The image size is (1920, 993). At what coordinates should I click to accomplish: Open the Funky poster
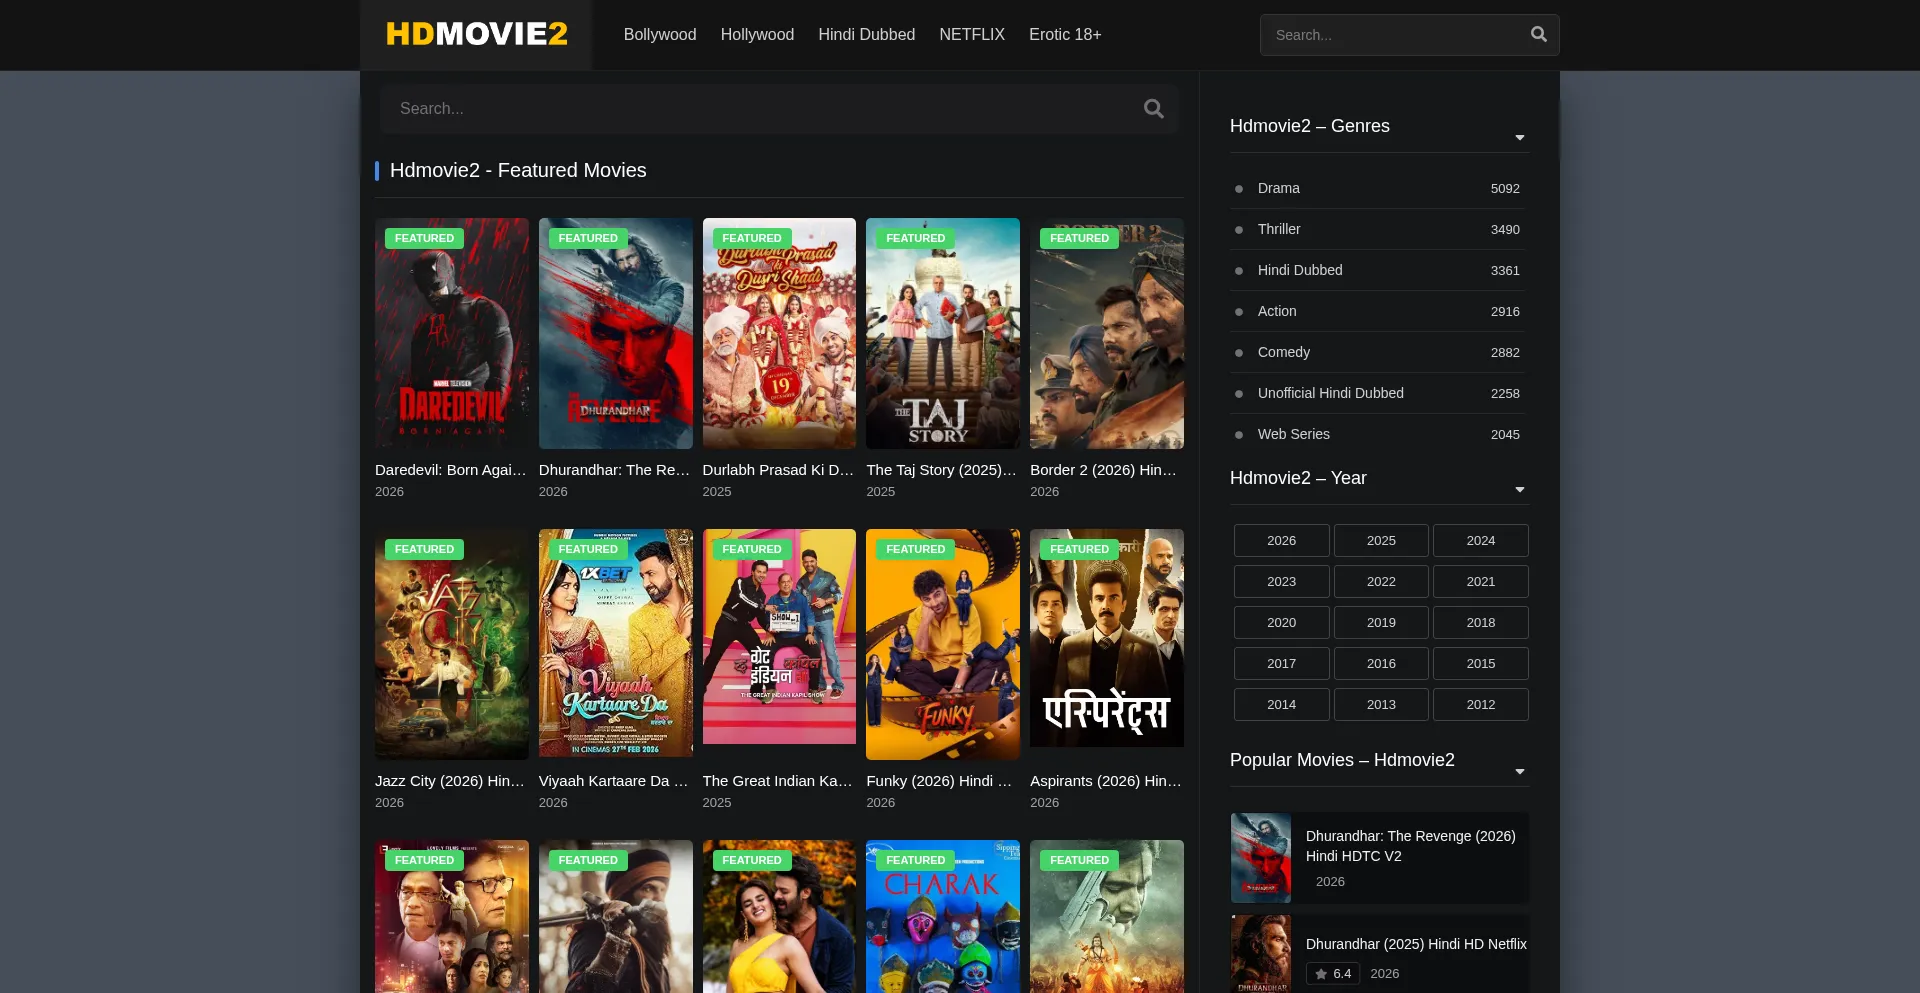tap(943, 644)
